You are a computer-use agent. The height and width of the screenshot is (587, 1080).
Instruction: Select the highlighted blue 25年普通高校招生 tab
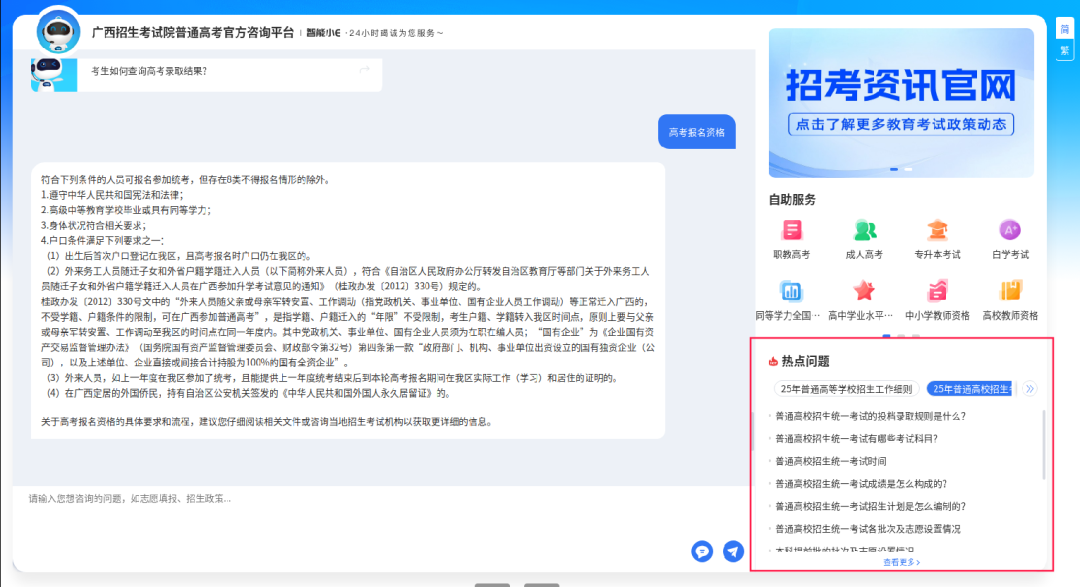point(969,389)
